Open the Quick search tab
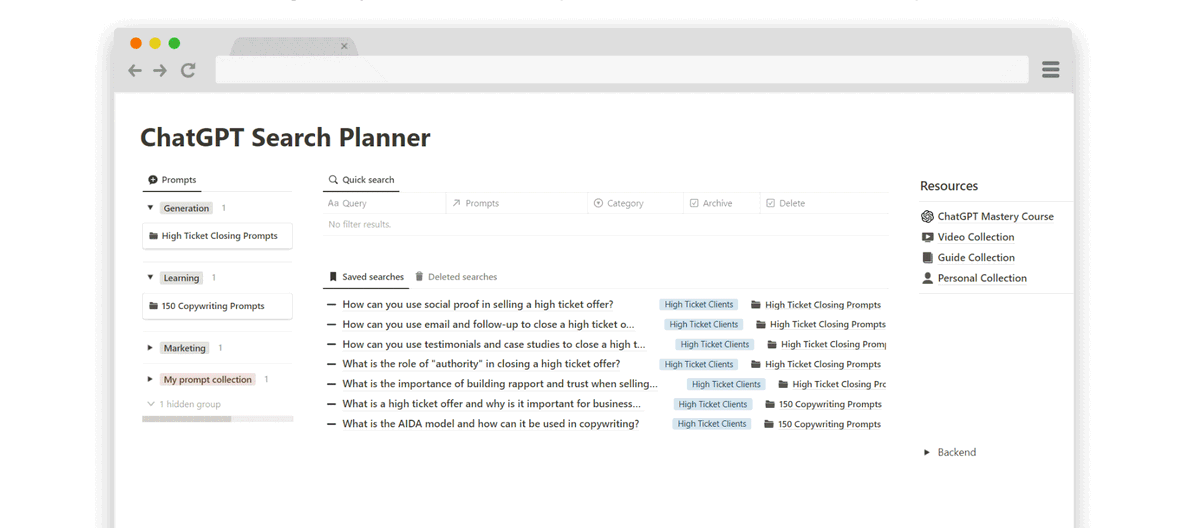This screenshot has height=528, width=1200. coord(361,180)
